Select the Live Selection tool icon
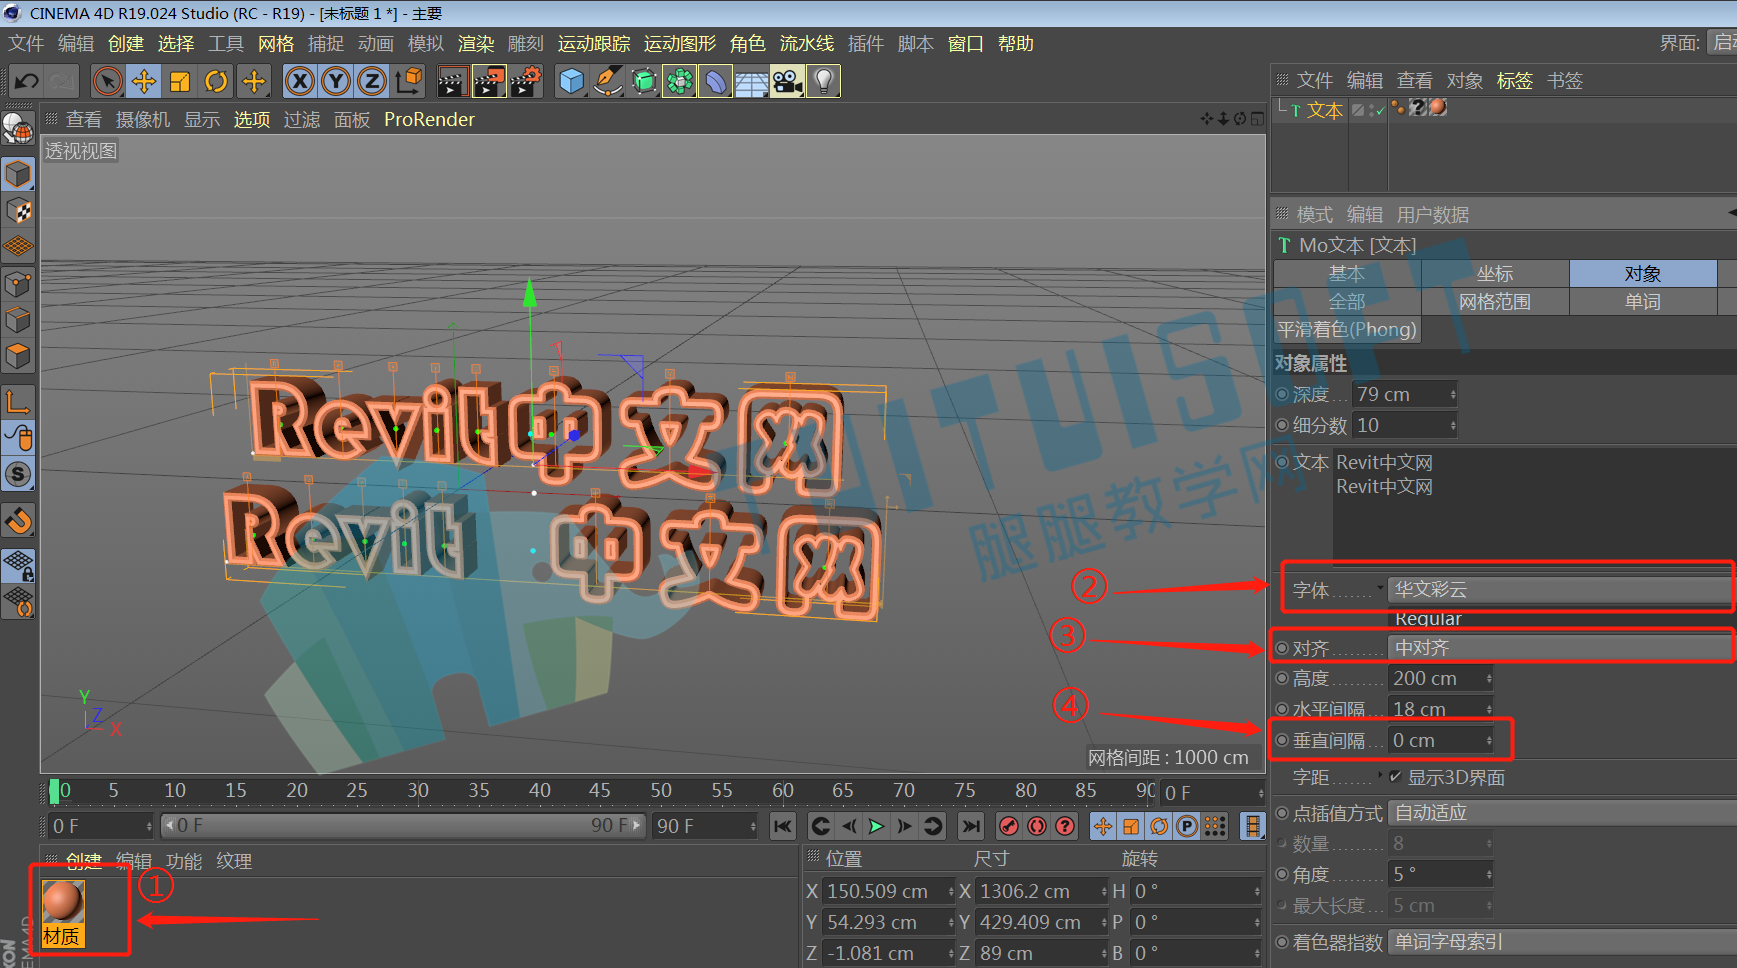The width and height of the screenshot is (1737, 968). (x=108, y=81)
